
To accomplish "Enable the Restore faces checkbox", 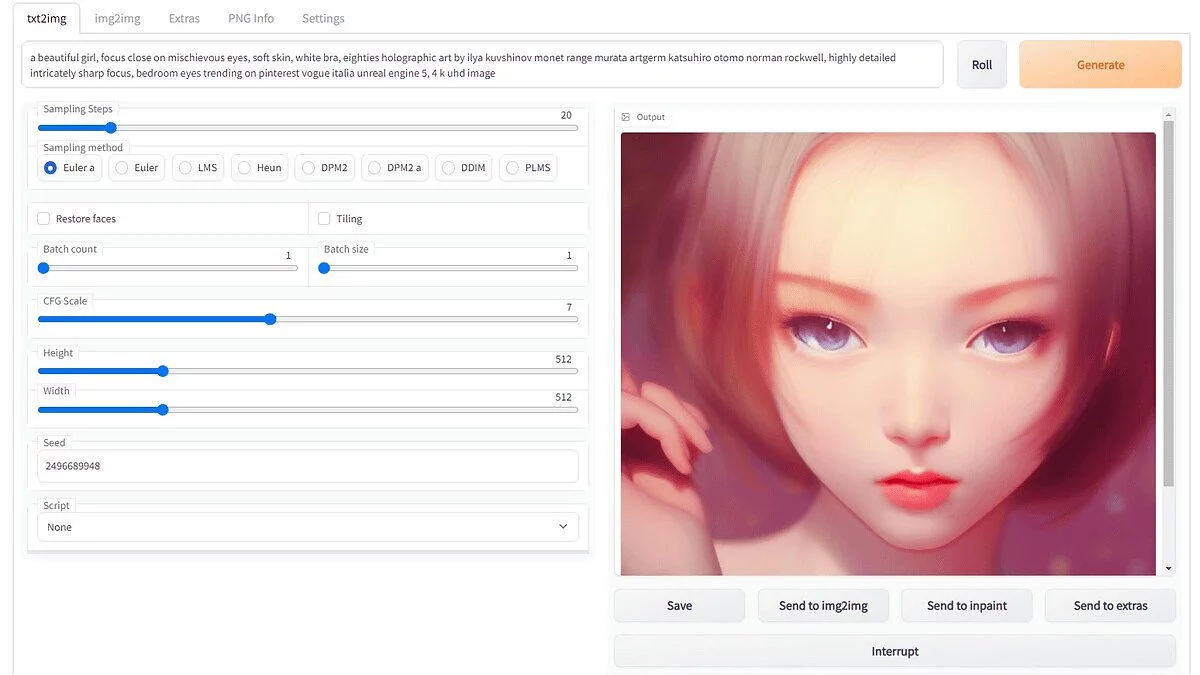I will pos(44,219).
